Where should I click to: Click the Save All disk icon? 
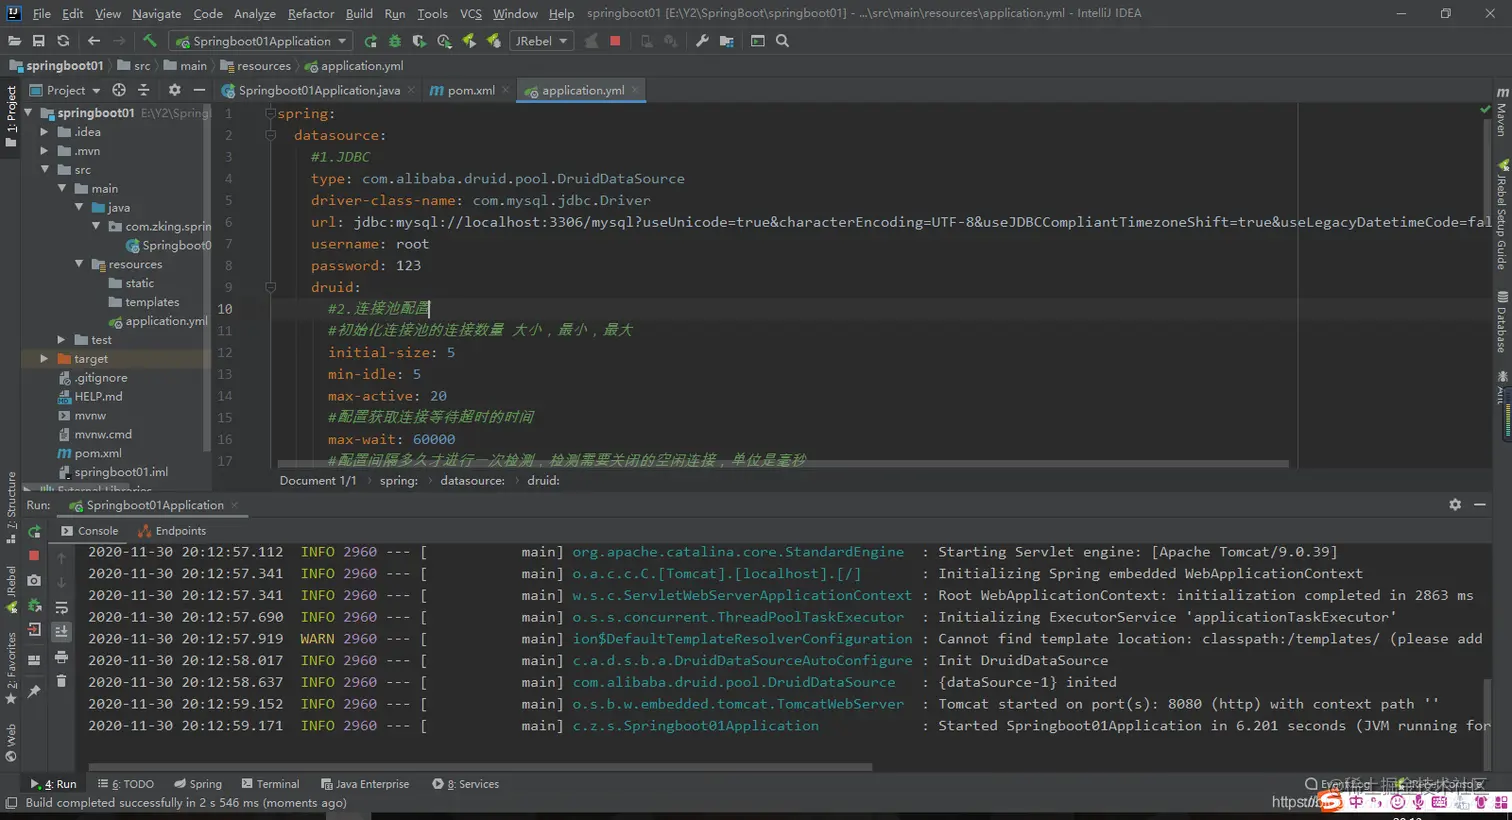38,41
